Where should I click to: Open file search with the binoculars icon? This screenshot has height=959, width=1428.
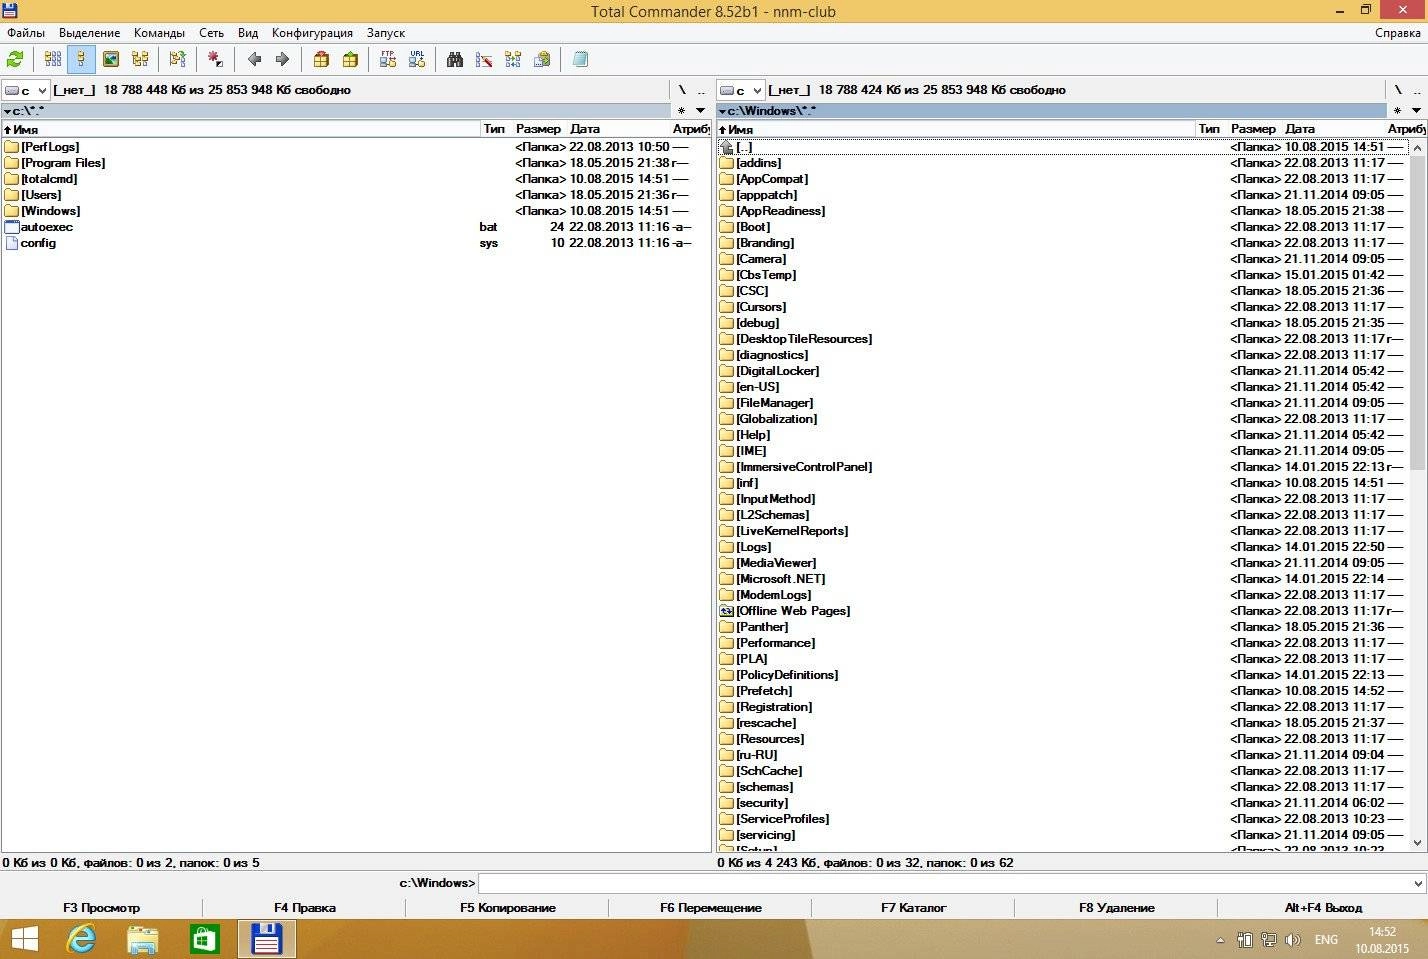[455, 59]
